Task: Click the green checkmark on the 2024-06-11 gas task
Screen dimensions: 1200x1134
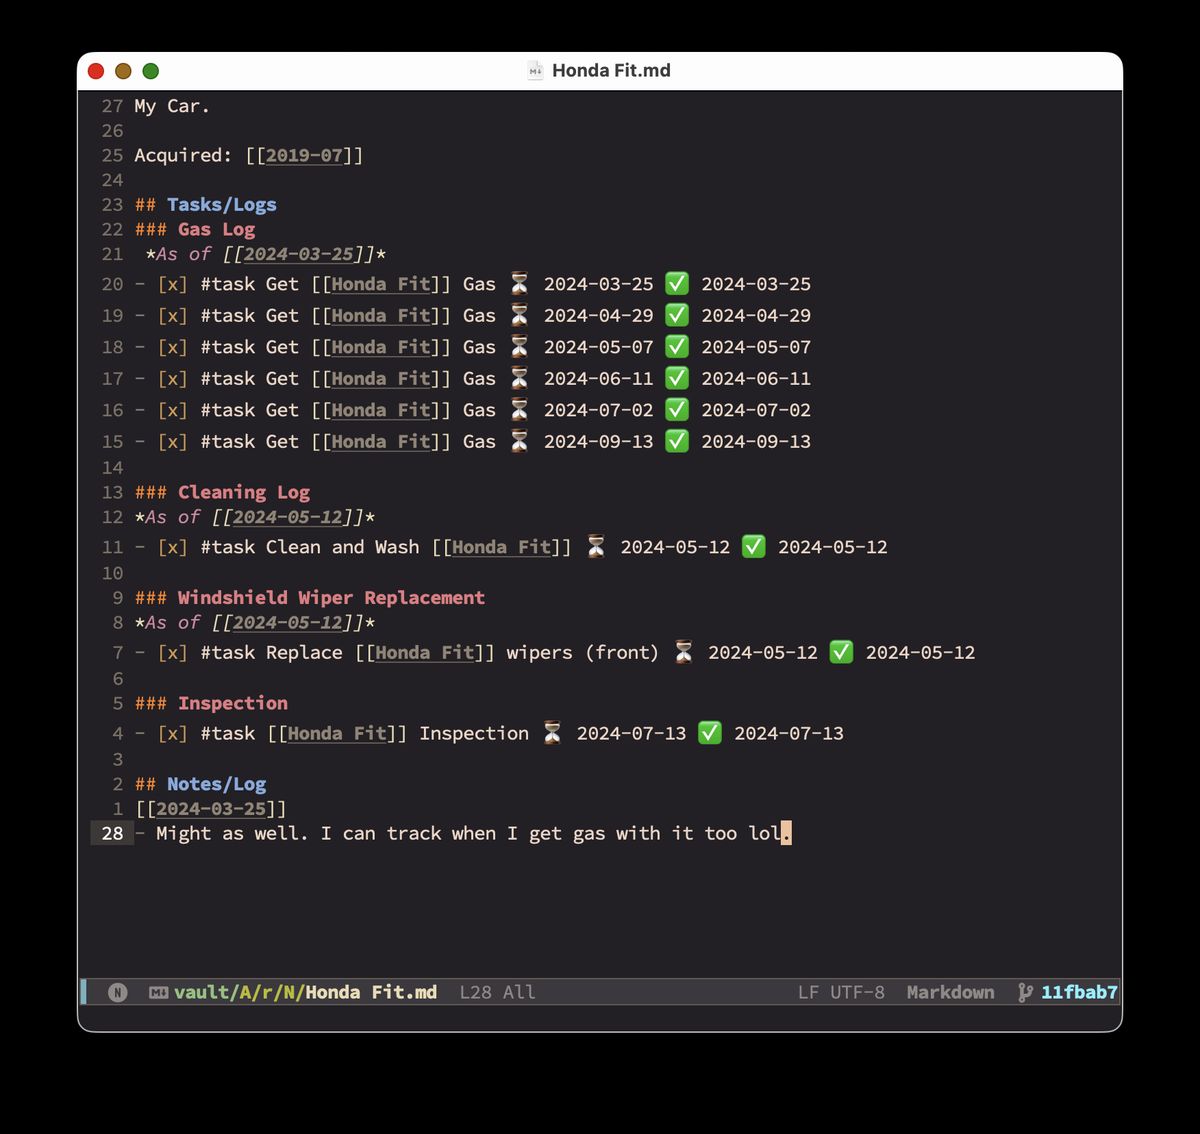Action: tap(677, 378)
